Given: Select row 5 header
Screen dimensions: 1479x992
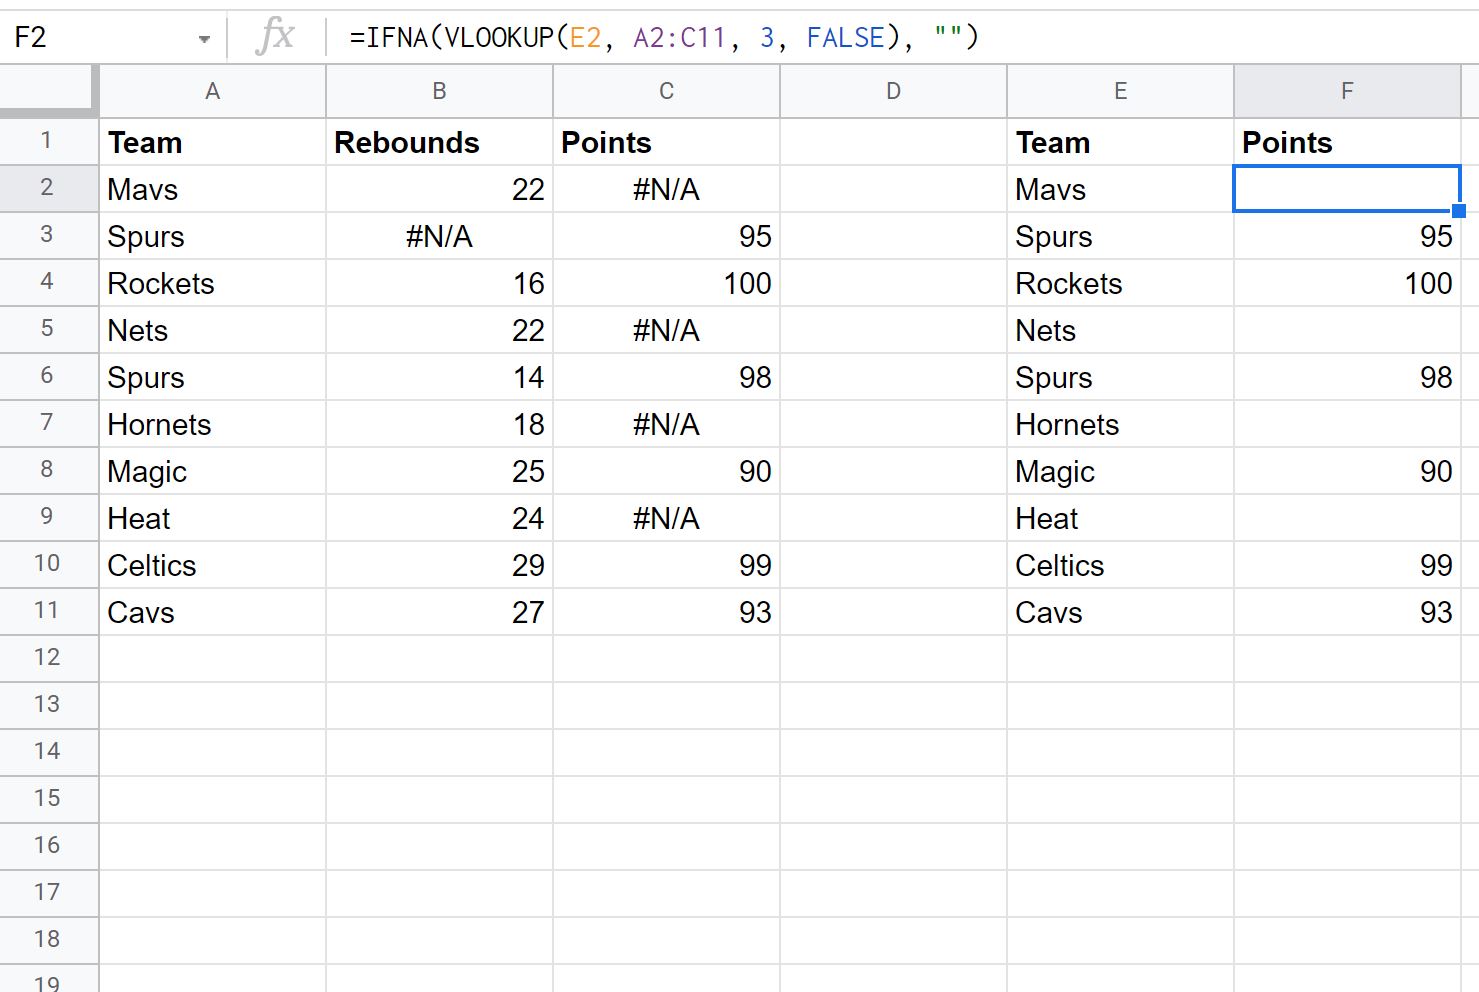Looking at the screenshot, I should (x=49, y=329).
